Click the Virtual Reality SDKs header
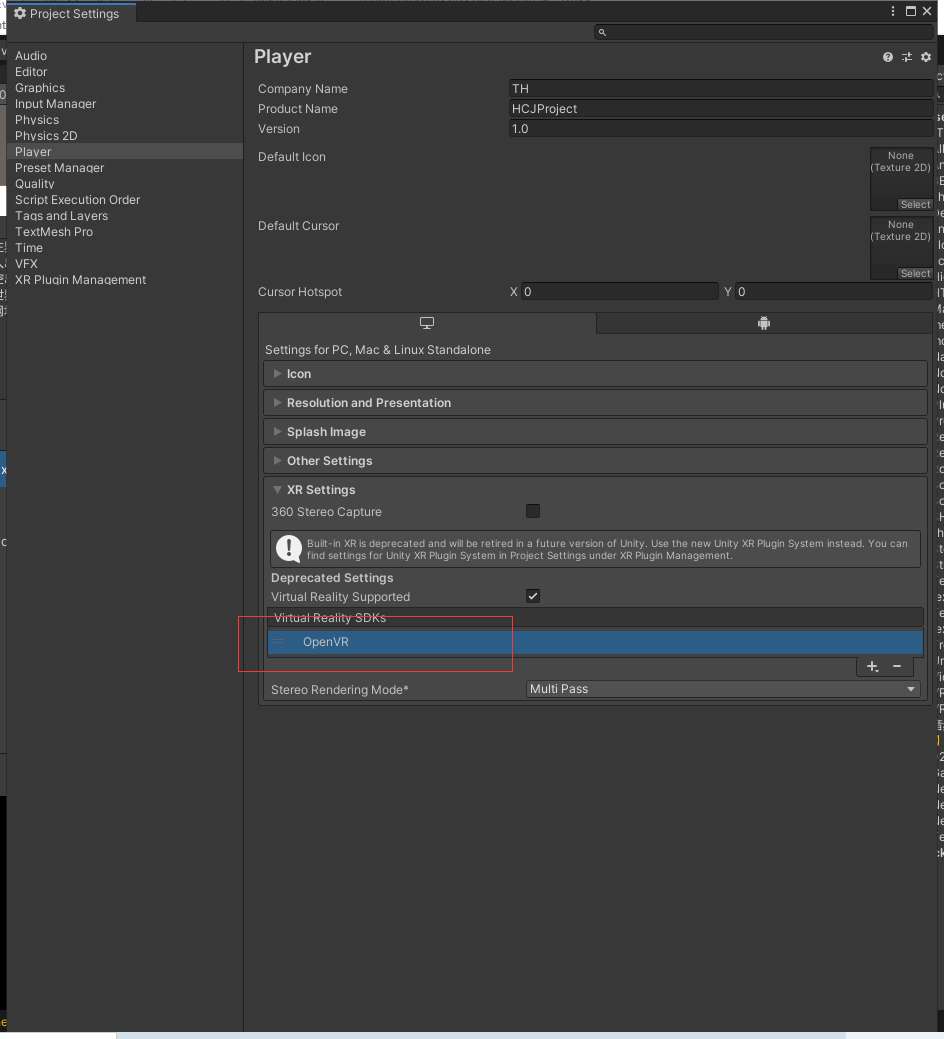 [x=595, y=618]
